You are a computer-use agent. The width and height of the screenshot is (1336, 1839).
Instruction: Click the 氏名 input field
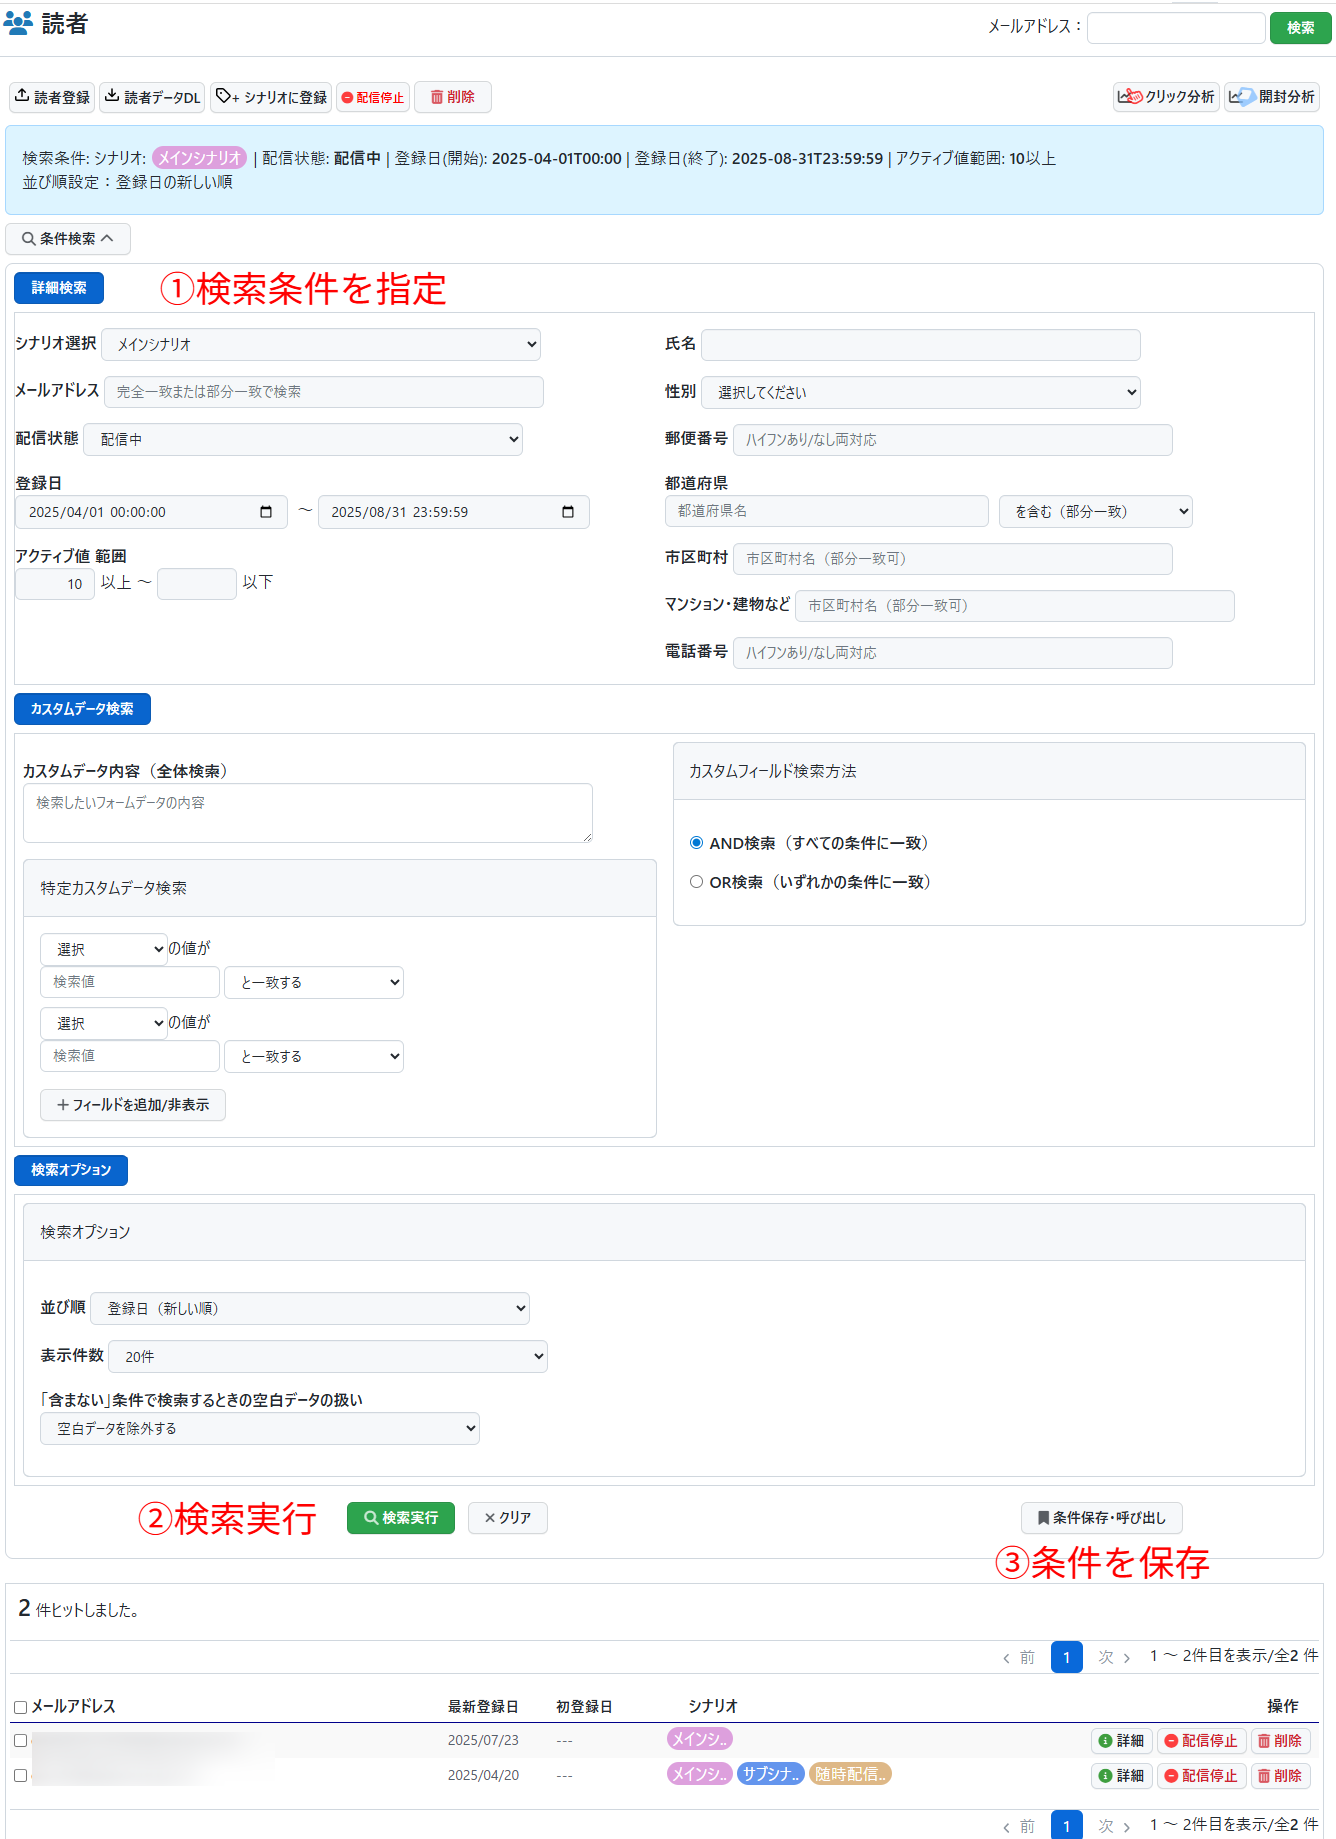point(920,345)
